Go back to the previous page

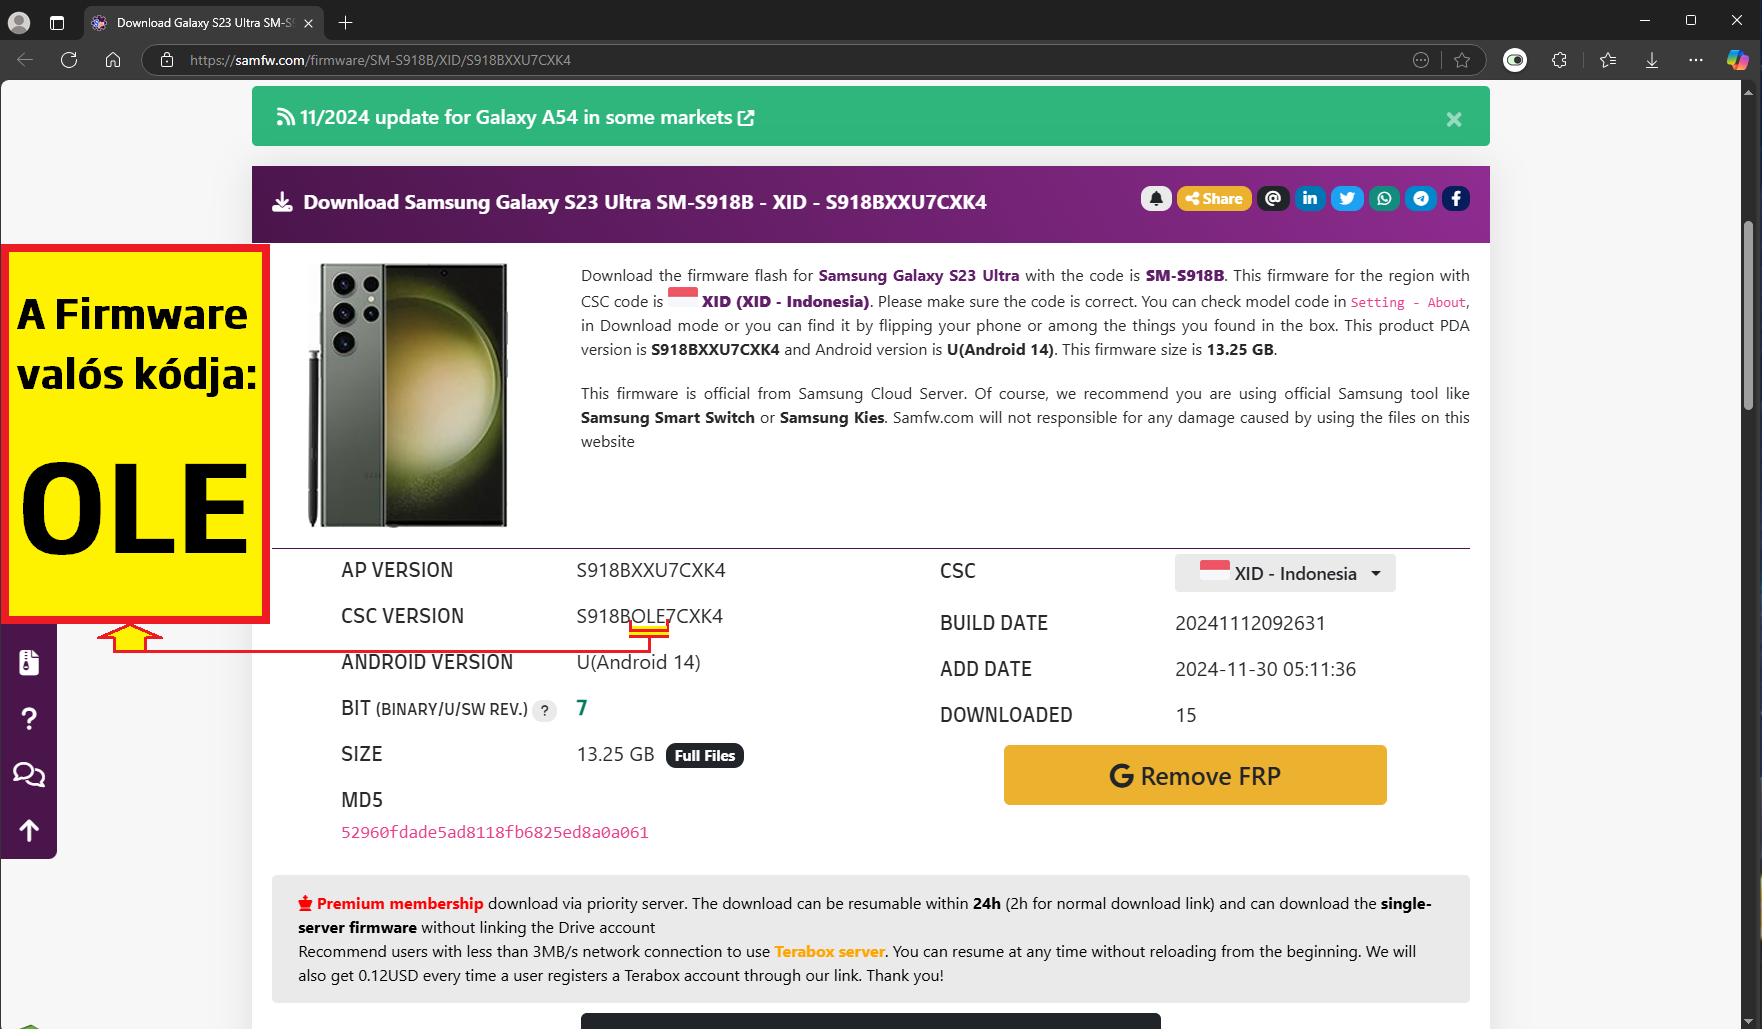pyautogui.click(x=26, y=60)
